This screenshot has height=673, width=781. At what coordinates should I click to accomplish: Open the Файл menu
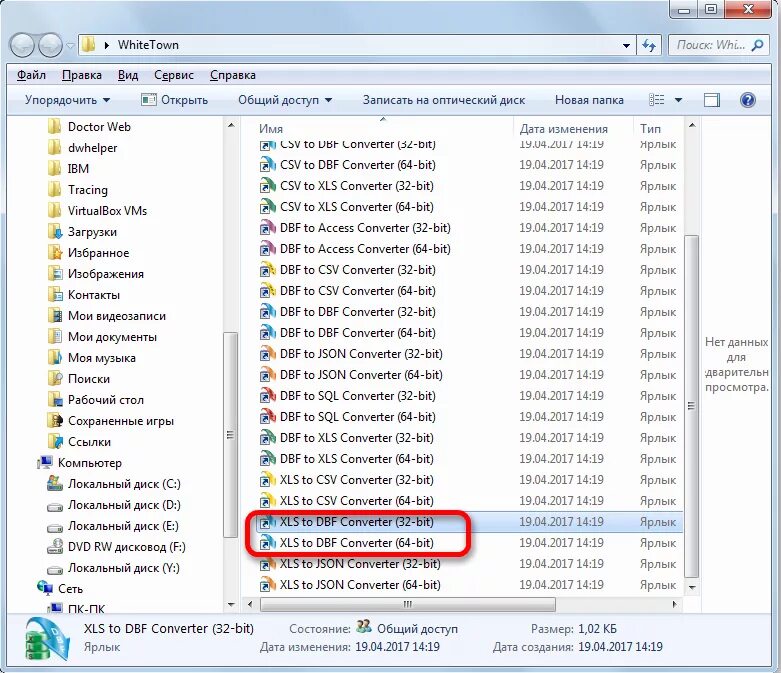(x=31, y=75)
